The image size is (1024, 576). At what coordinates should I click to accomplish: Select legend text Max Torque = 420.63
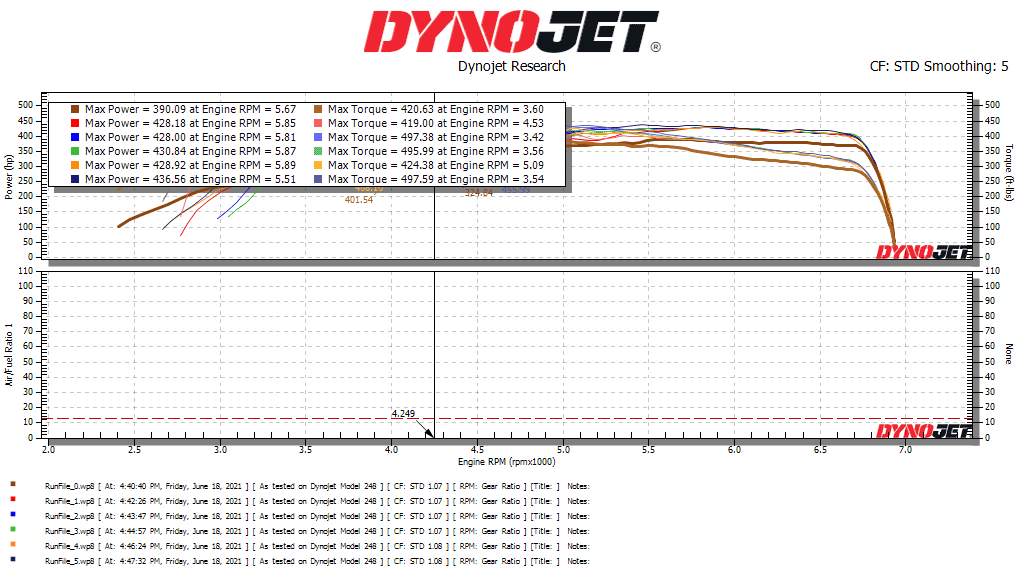pyautogui.click(x=381, y=109)
